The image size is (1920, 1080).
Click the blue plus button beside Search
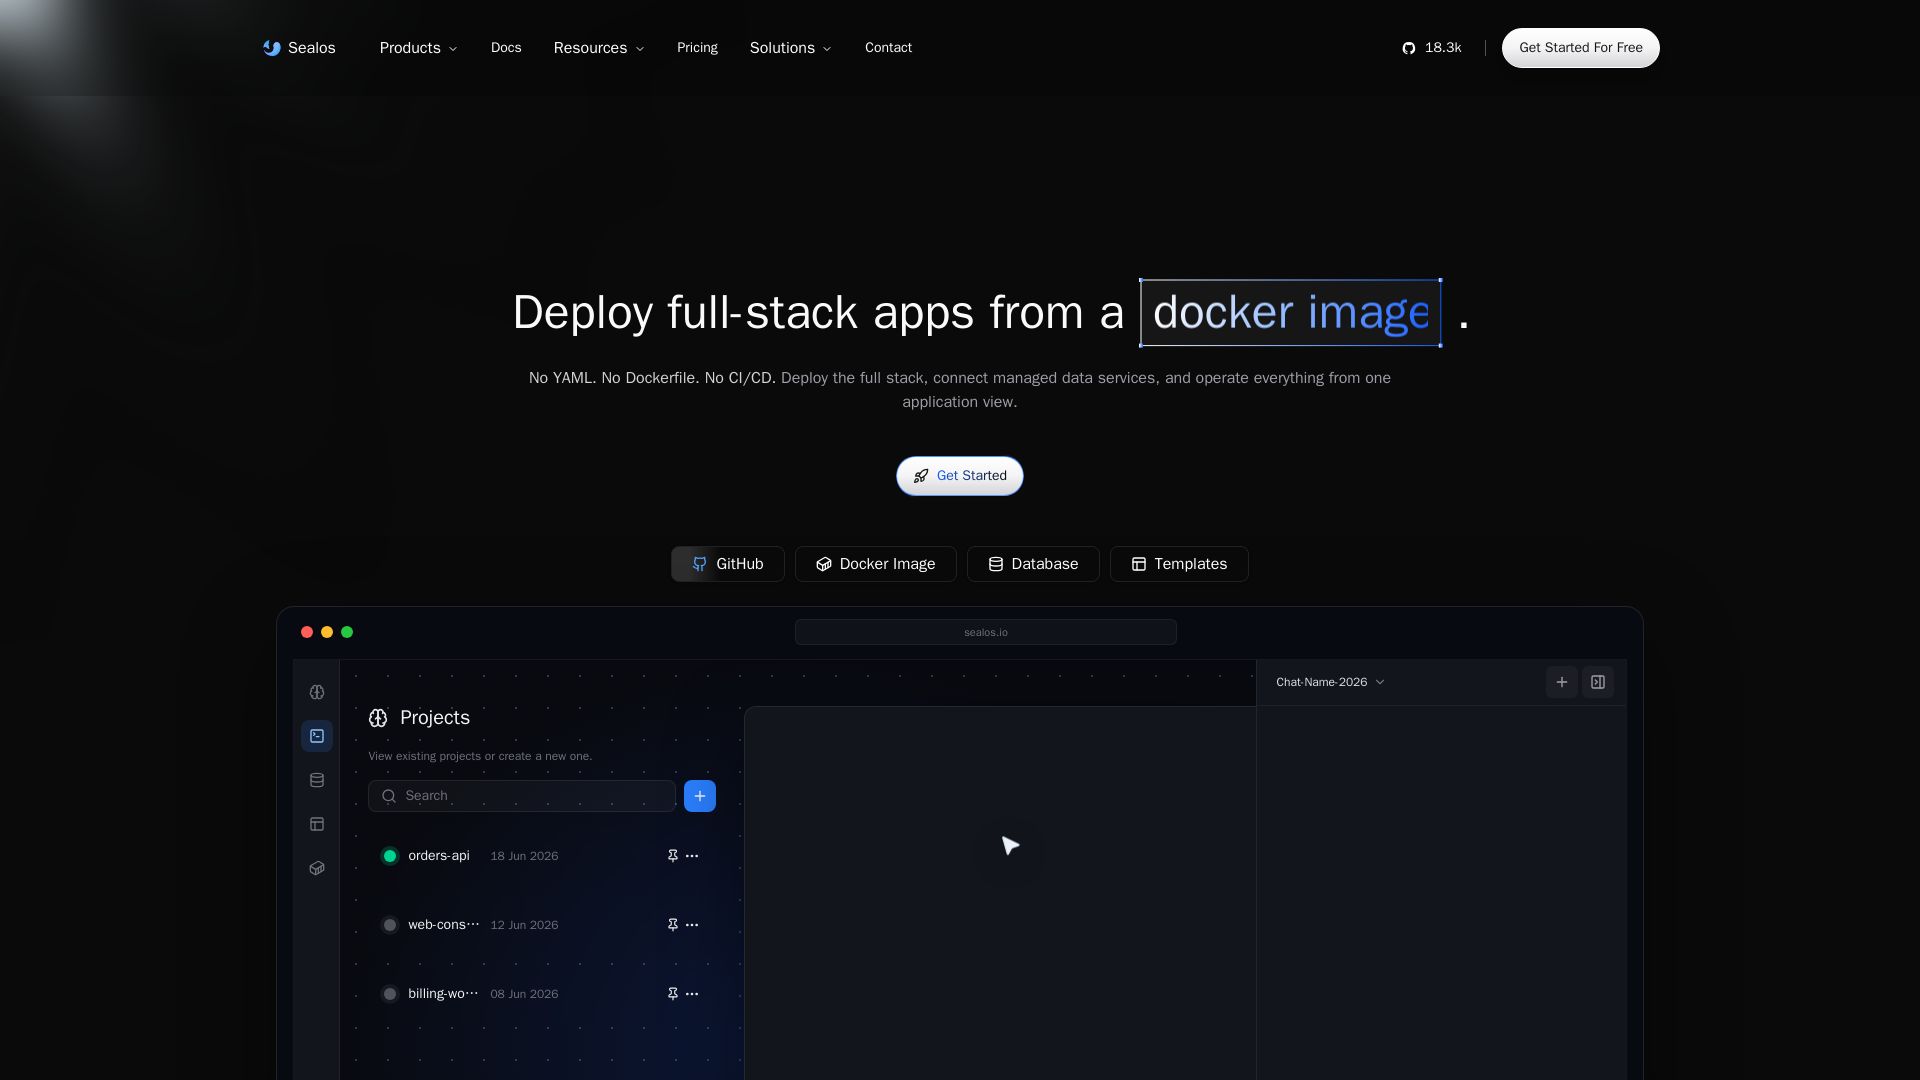click(x=700, y=796)
